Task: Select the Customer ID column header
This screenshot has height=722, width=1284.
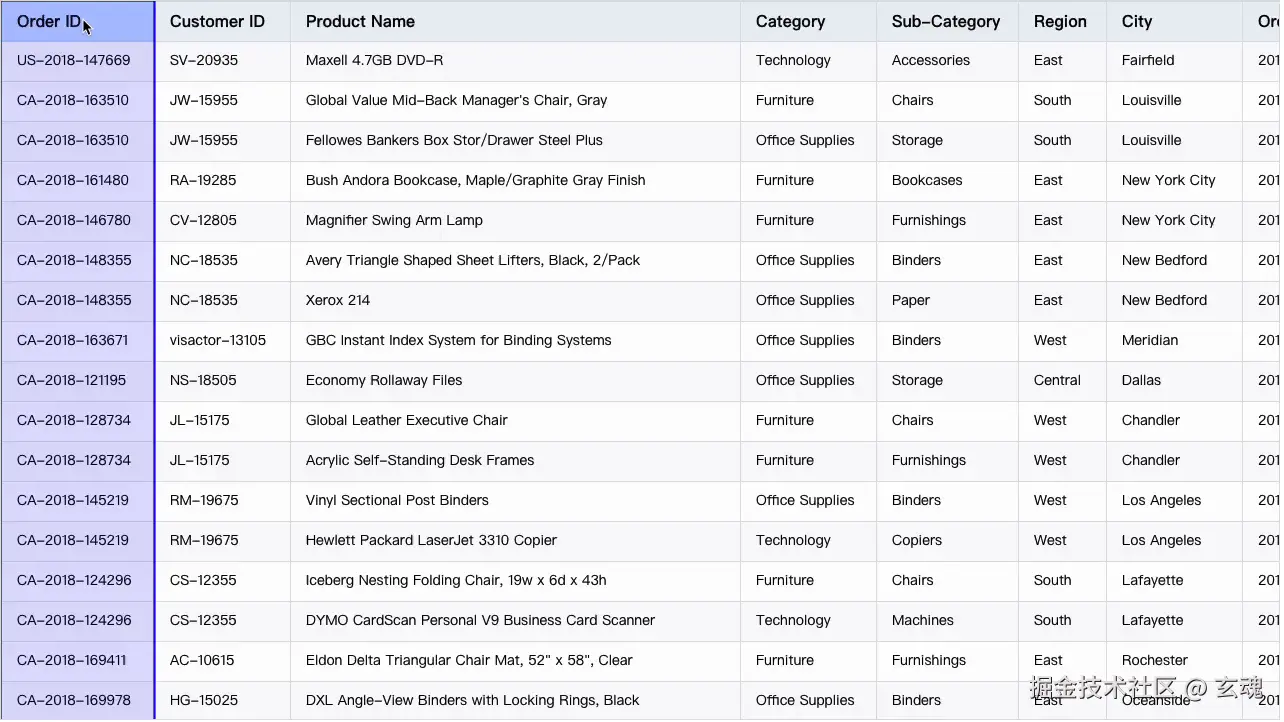Action: [217, 22]
